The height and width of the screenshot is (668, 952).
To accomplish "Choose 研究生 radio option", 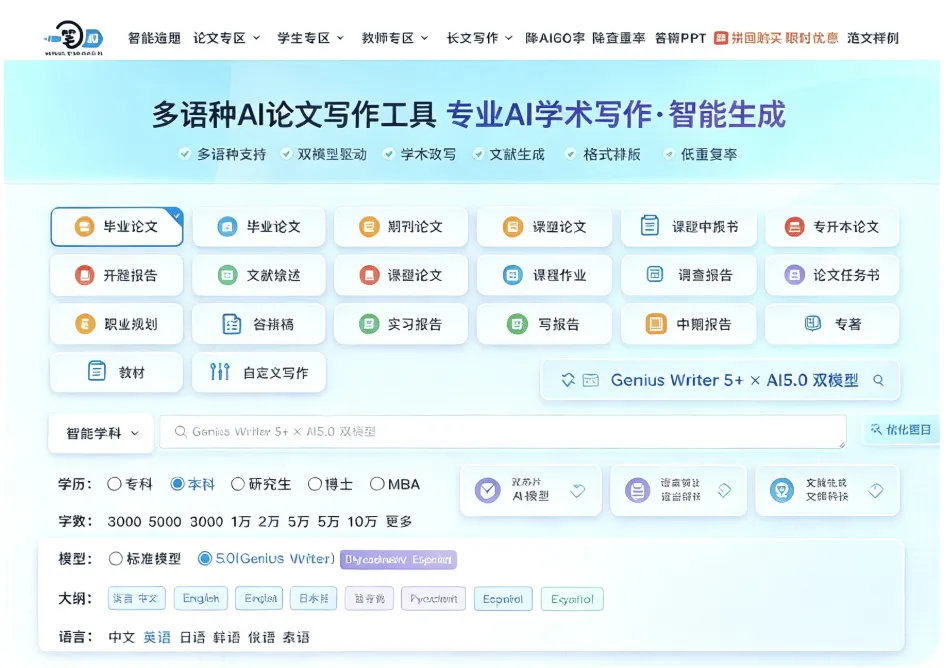I will (238, 484).
